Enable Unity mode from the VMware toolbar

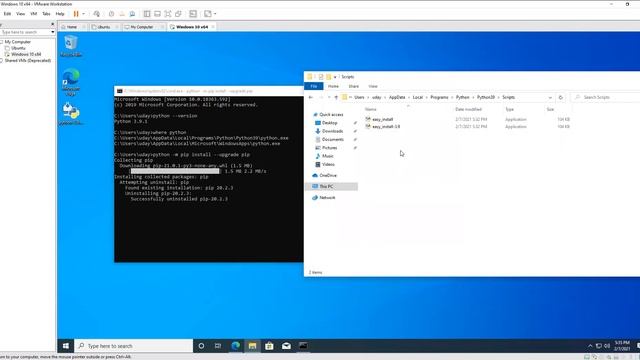pos(178,14)
